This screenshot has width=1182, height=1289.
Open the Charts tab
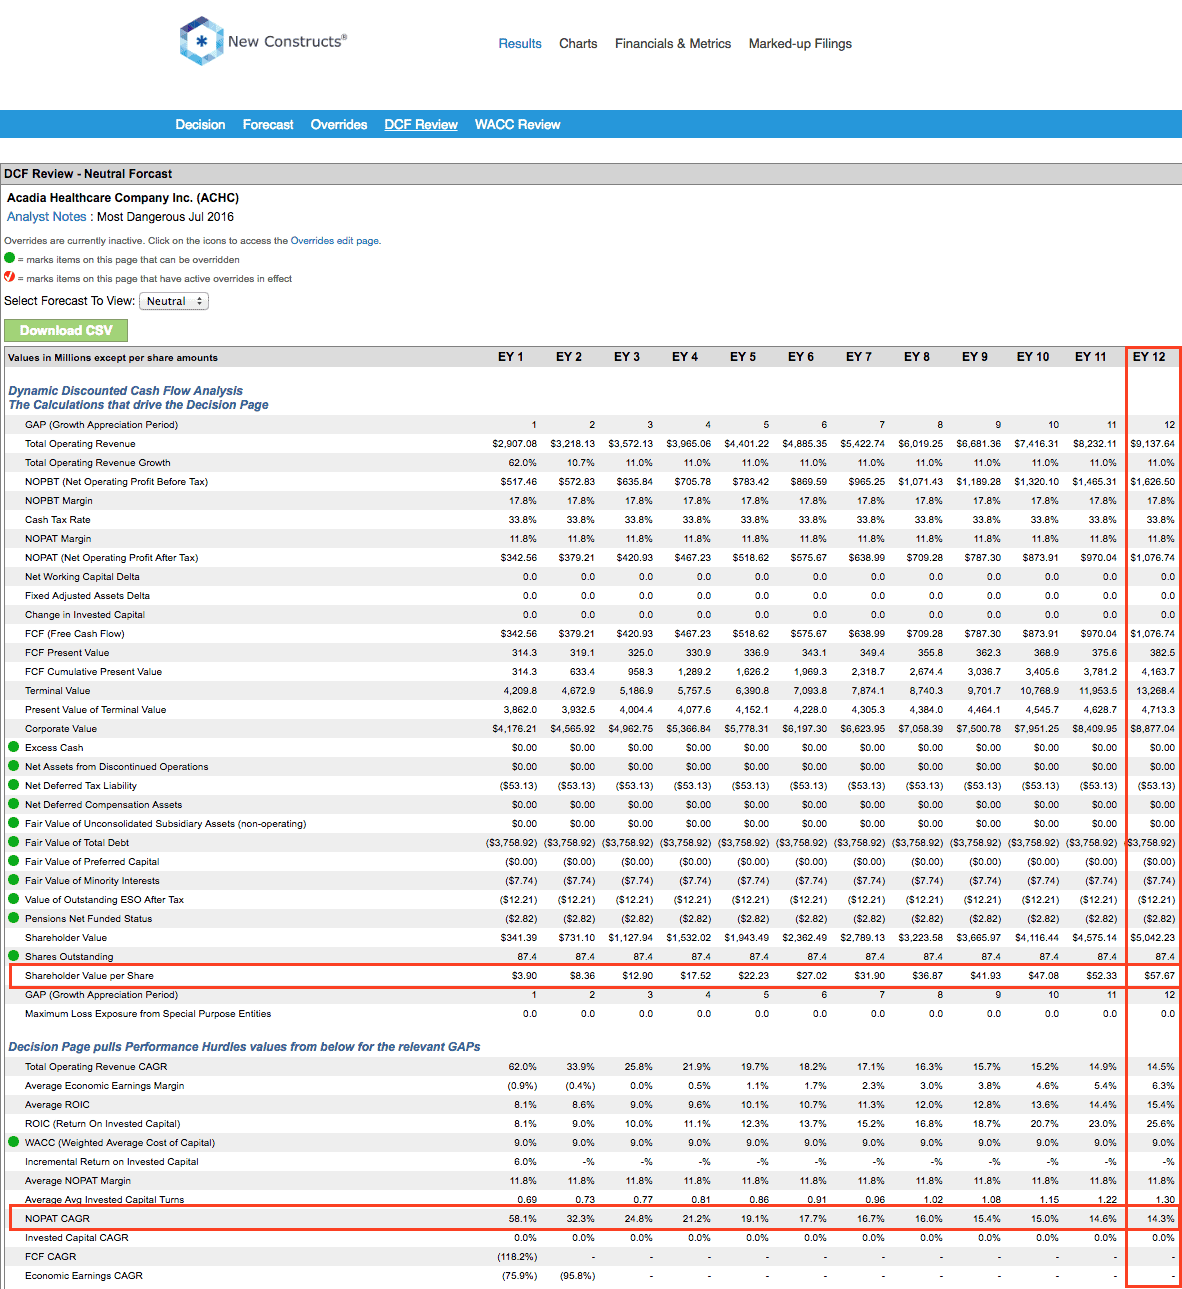coord(578,44)
